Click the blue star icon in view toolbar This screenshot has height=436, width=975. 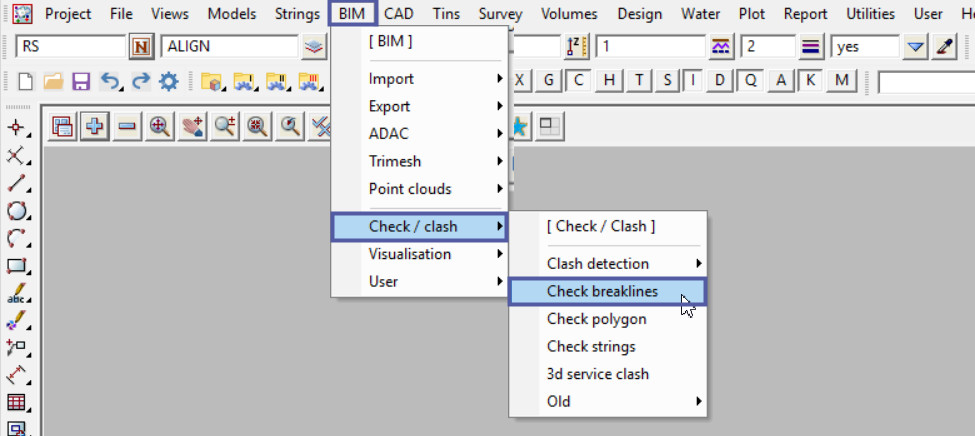coord(519,126)
